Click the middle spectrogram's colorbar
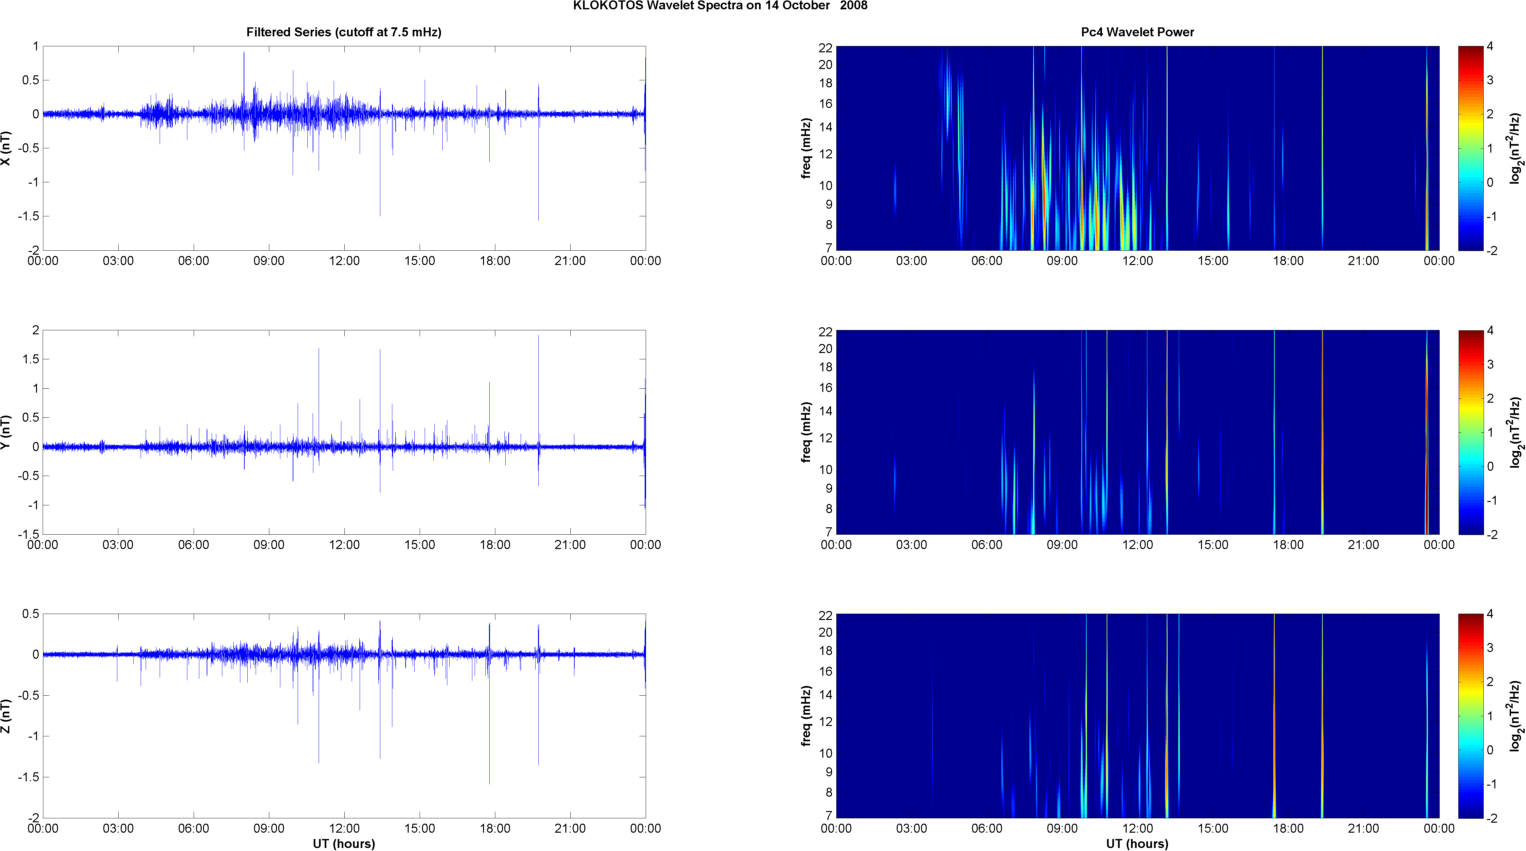This screenshot has height=851, width=1526. [x=1470, y=432]
